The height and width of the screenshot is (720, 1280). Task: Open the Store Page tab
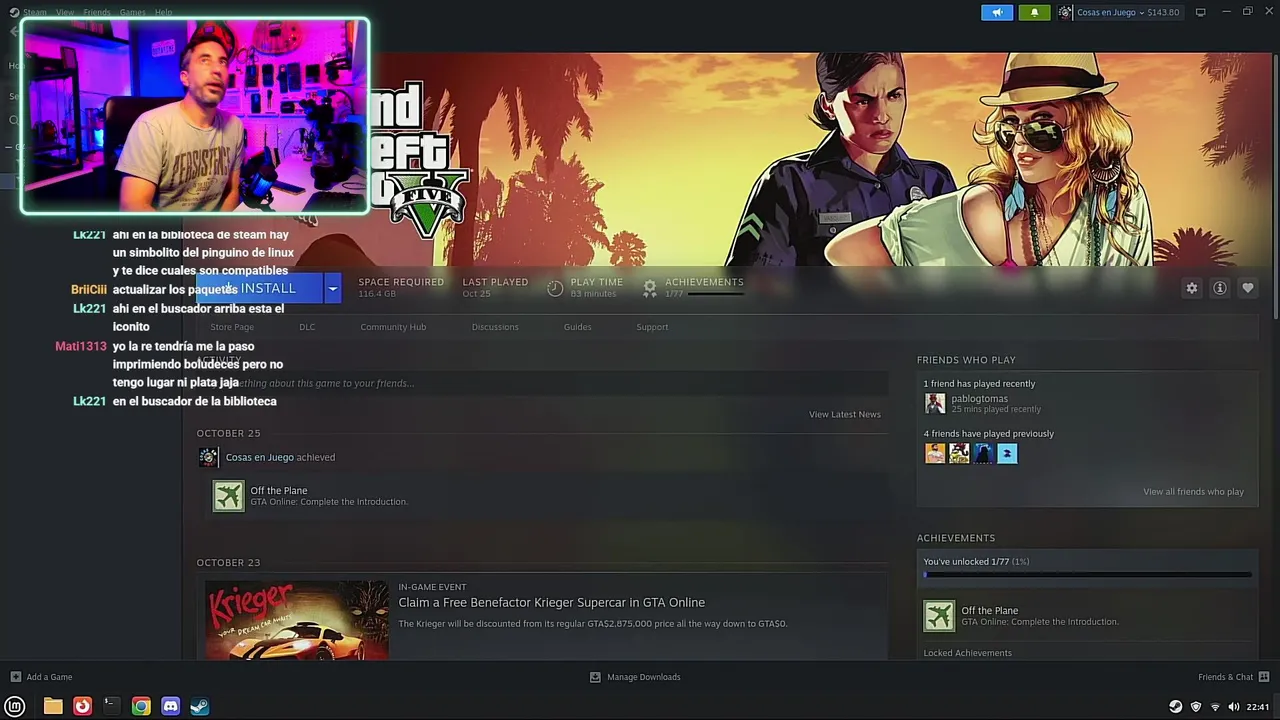tap(232, 327)
